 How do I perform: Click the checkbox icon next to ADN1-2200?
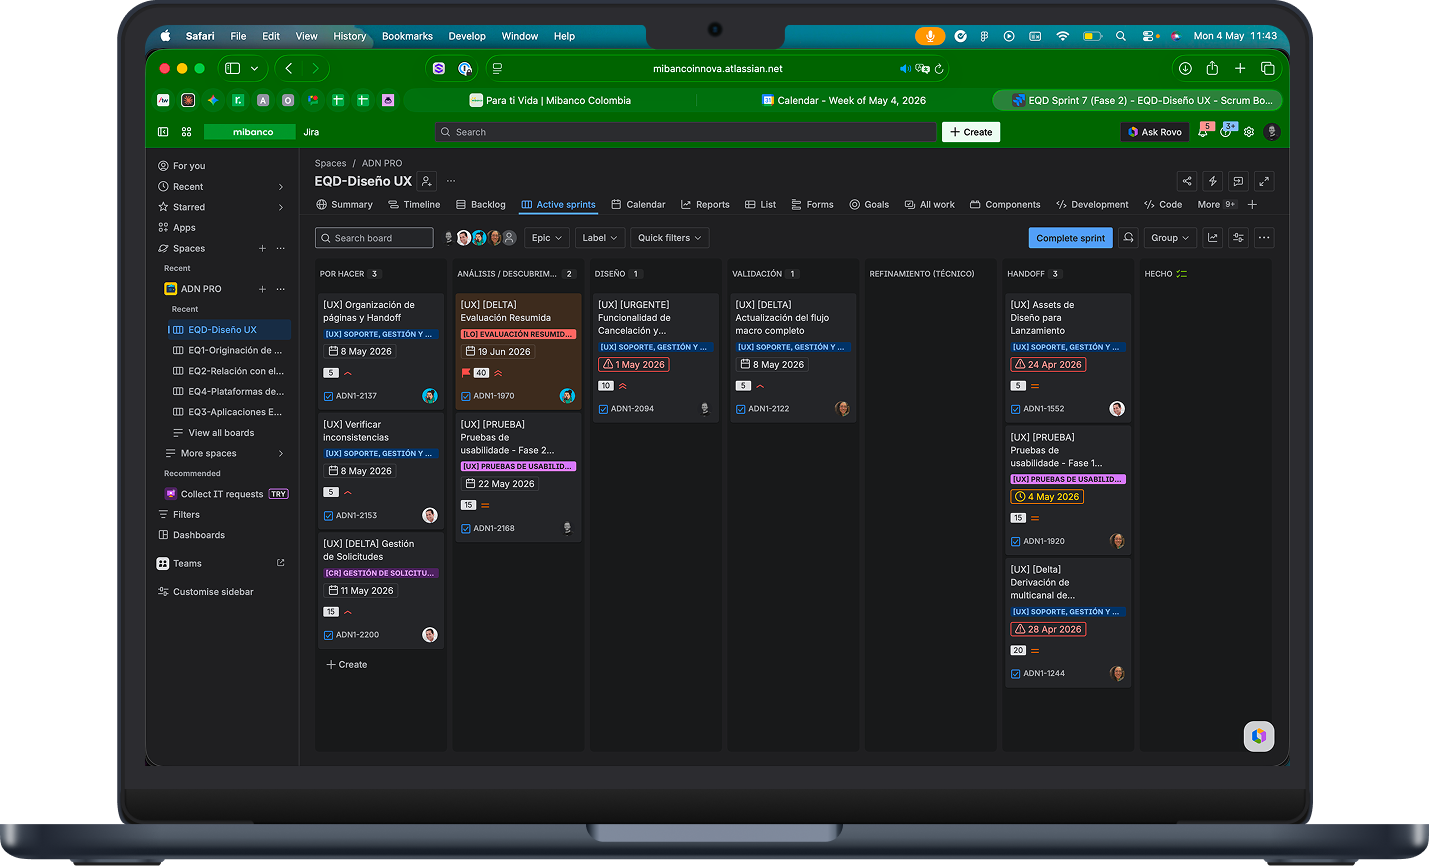click(x=328, y=635)
